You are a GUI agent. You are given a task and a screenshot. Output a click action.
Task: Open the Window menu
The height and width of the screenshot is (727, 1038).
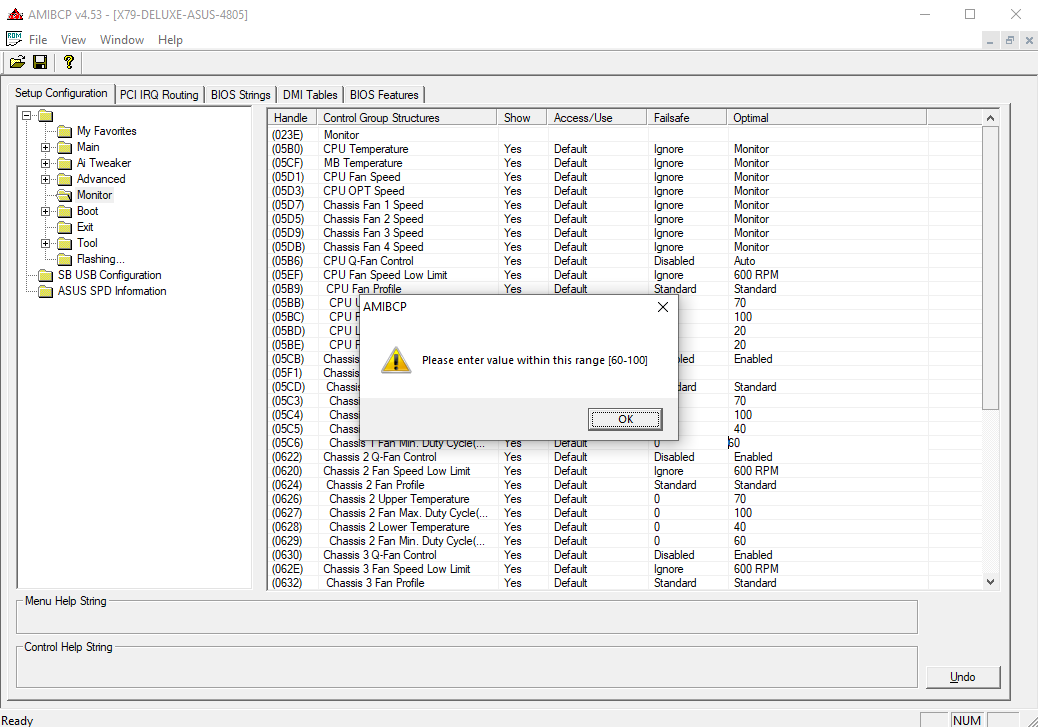122,40
